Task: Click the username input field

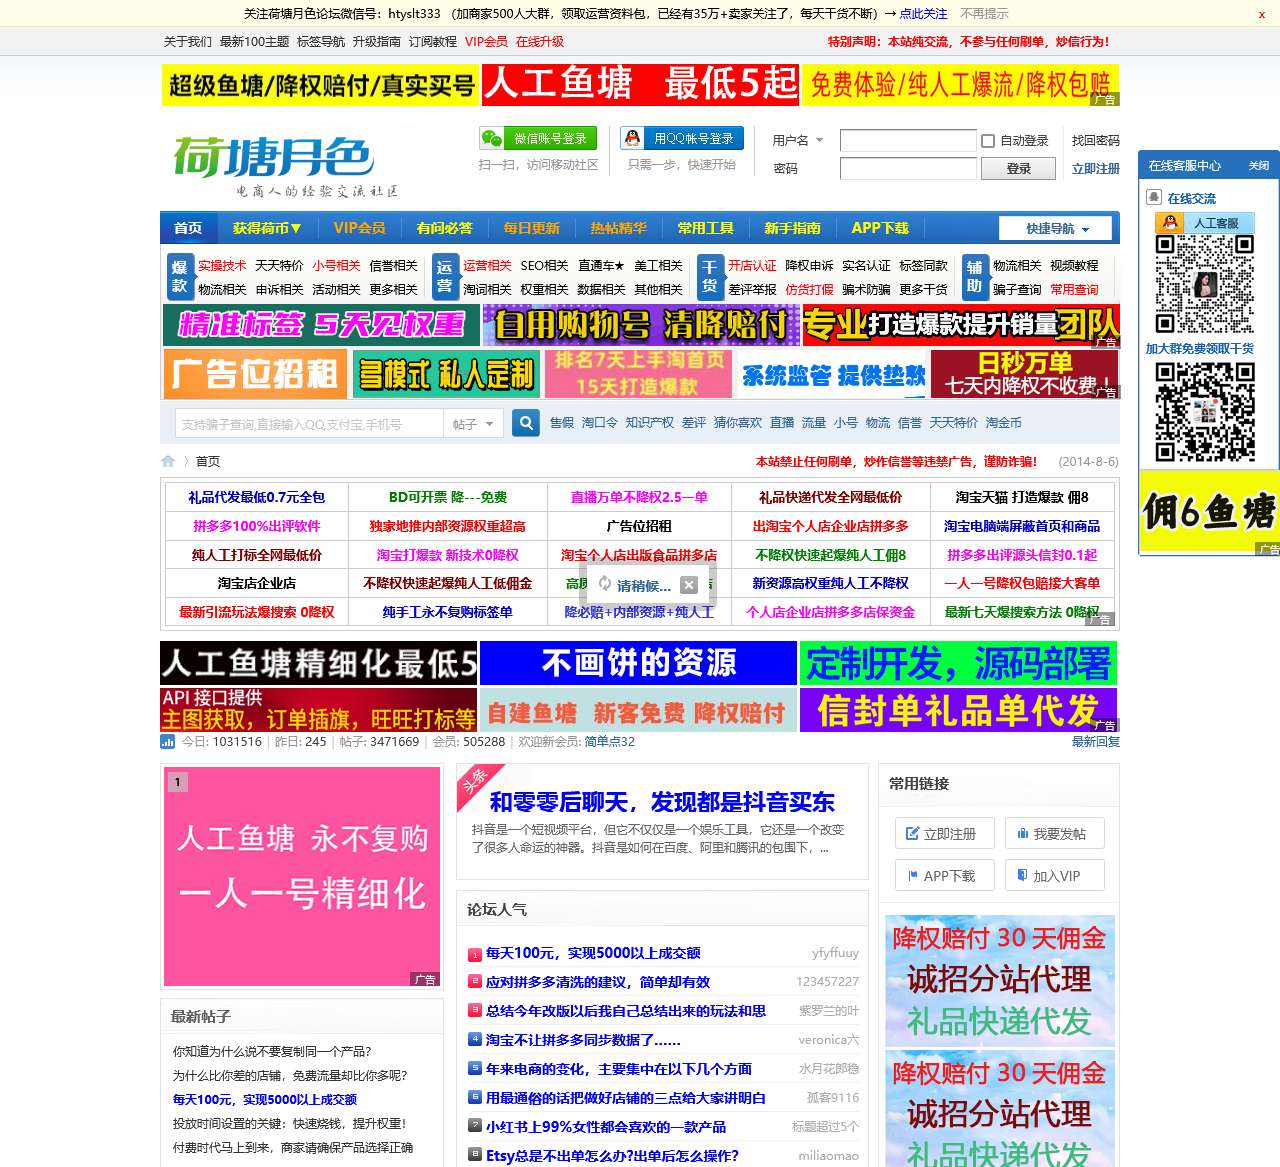Action: tap(908, 140)
